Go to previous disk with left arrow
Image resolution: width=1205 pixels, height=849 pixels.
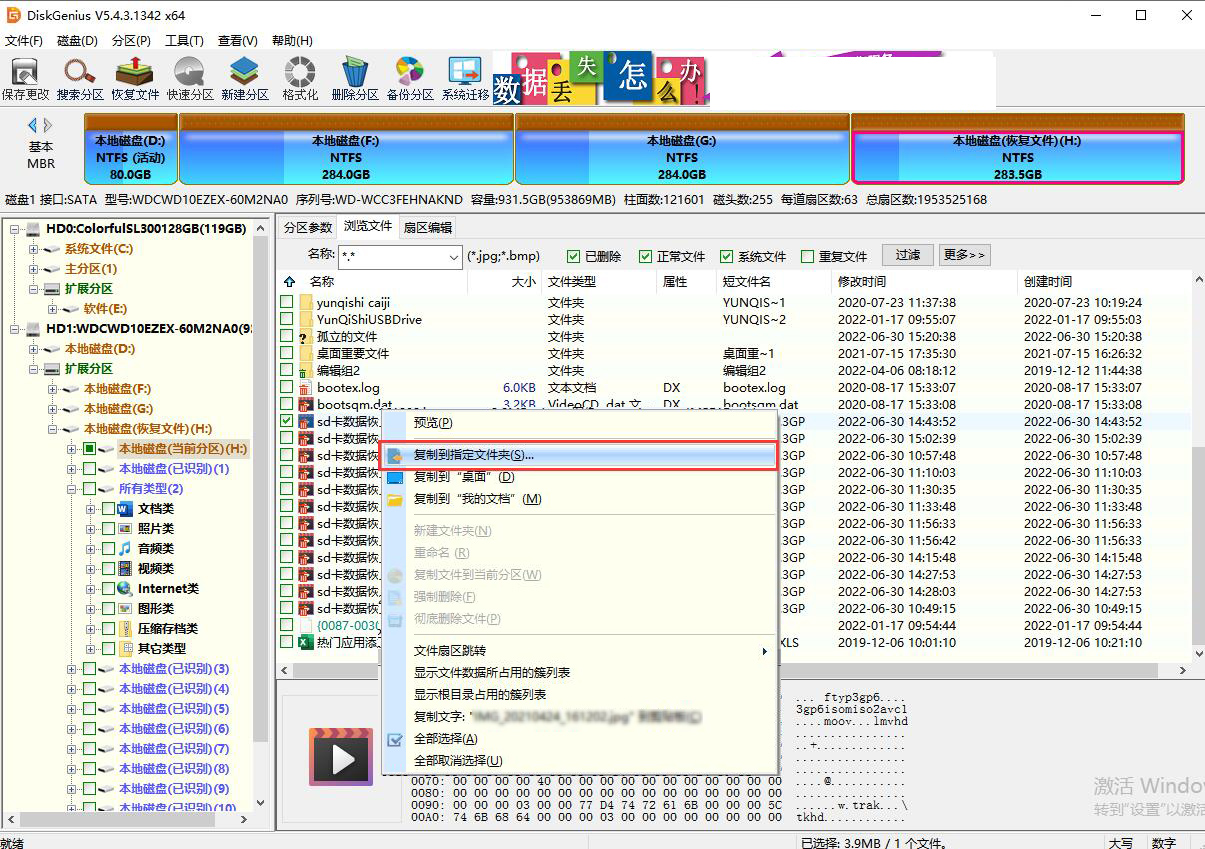pos(32,125)
